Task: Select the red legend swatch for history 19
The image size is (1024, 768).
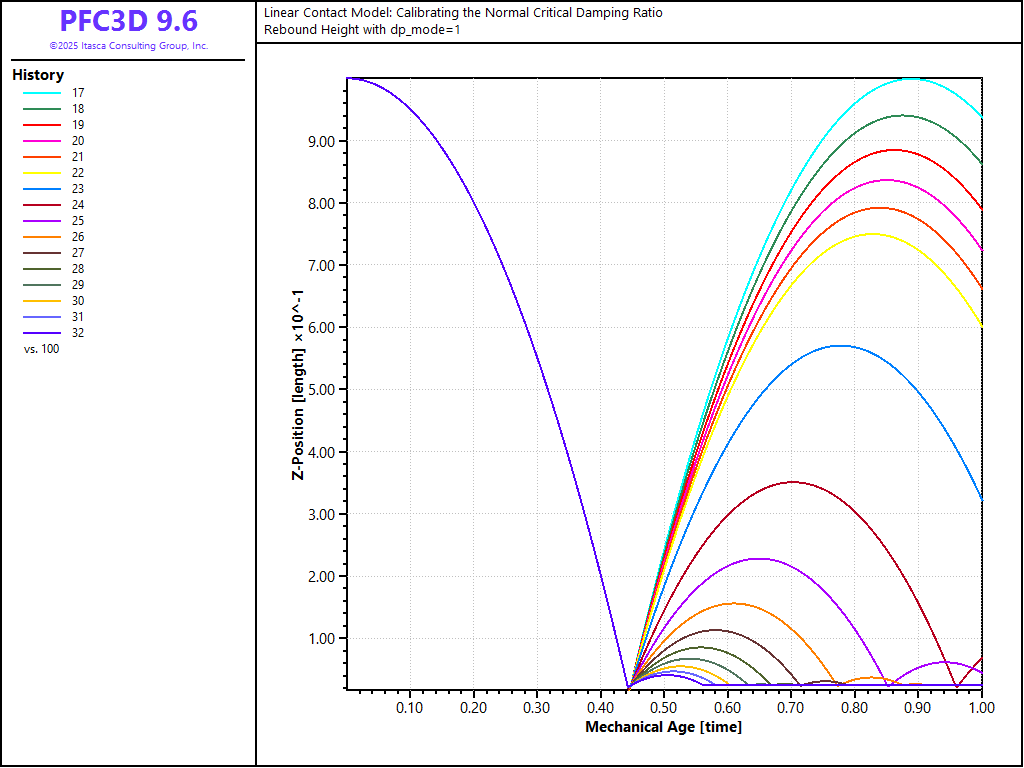Action: (x=41, y=125)
